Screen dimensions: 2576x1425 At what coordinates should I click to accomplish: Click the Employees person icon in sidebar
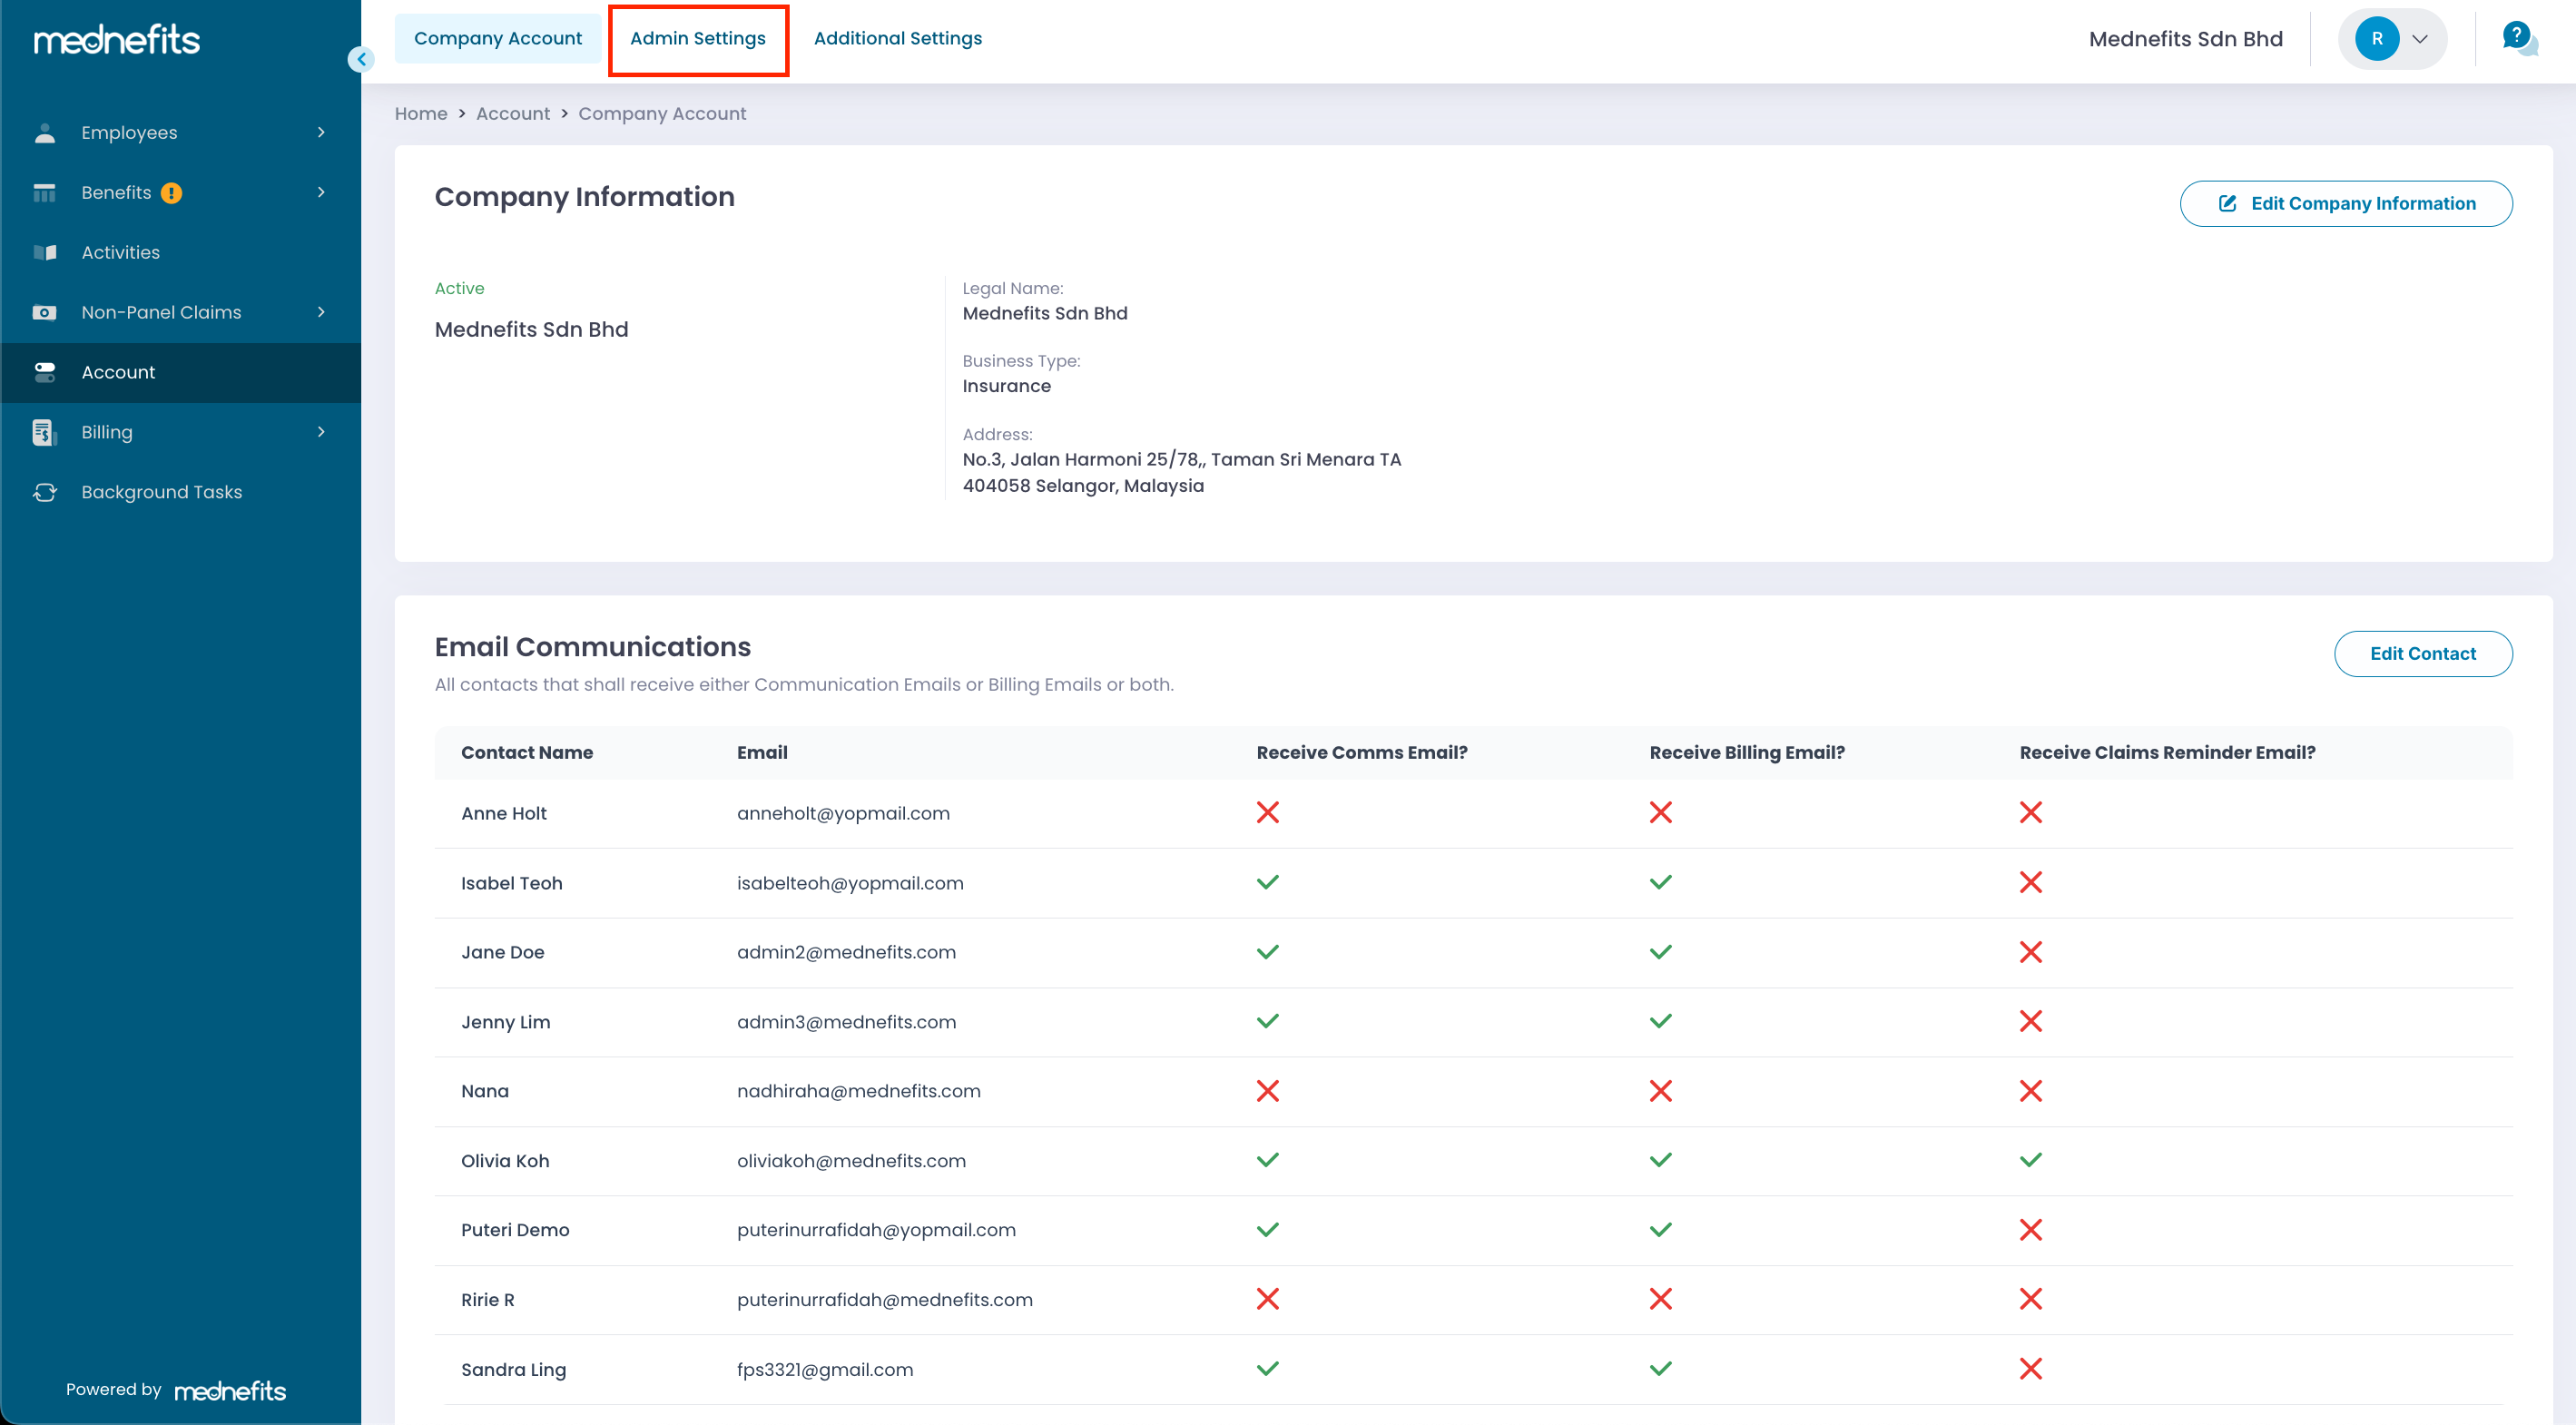pyautogui.click(x=44, y=133)
